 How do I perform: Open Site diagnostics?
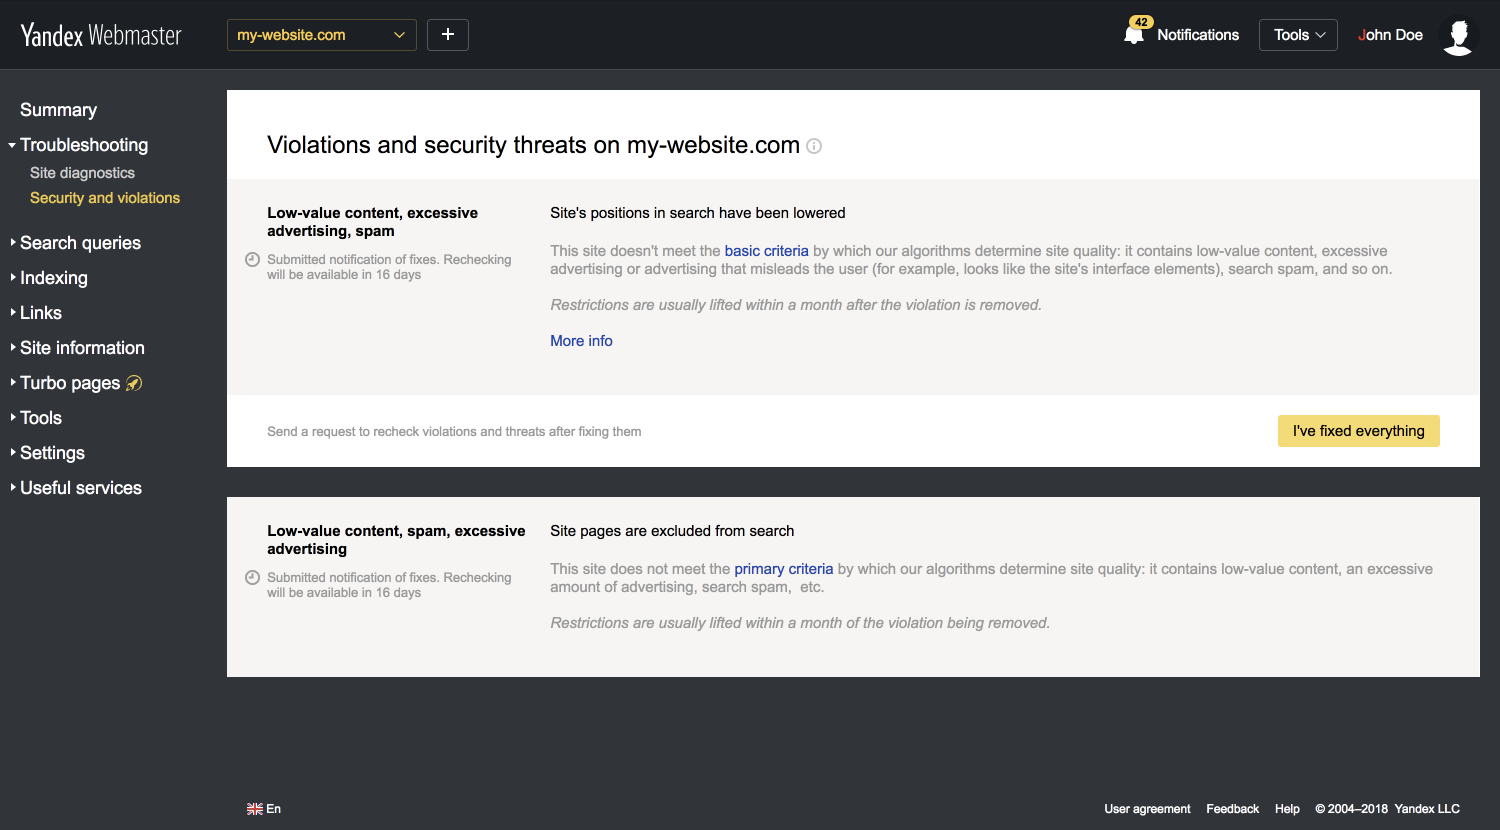pyautogui.click(x=82, y=173)
